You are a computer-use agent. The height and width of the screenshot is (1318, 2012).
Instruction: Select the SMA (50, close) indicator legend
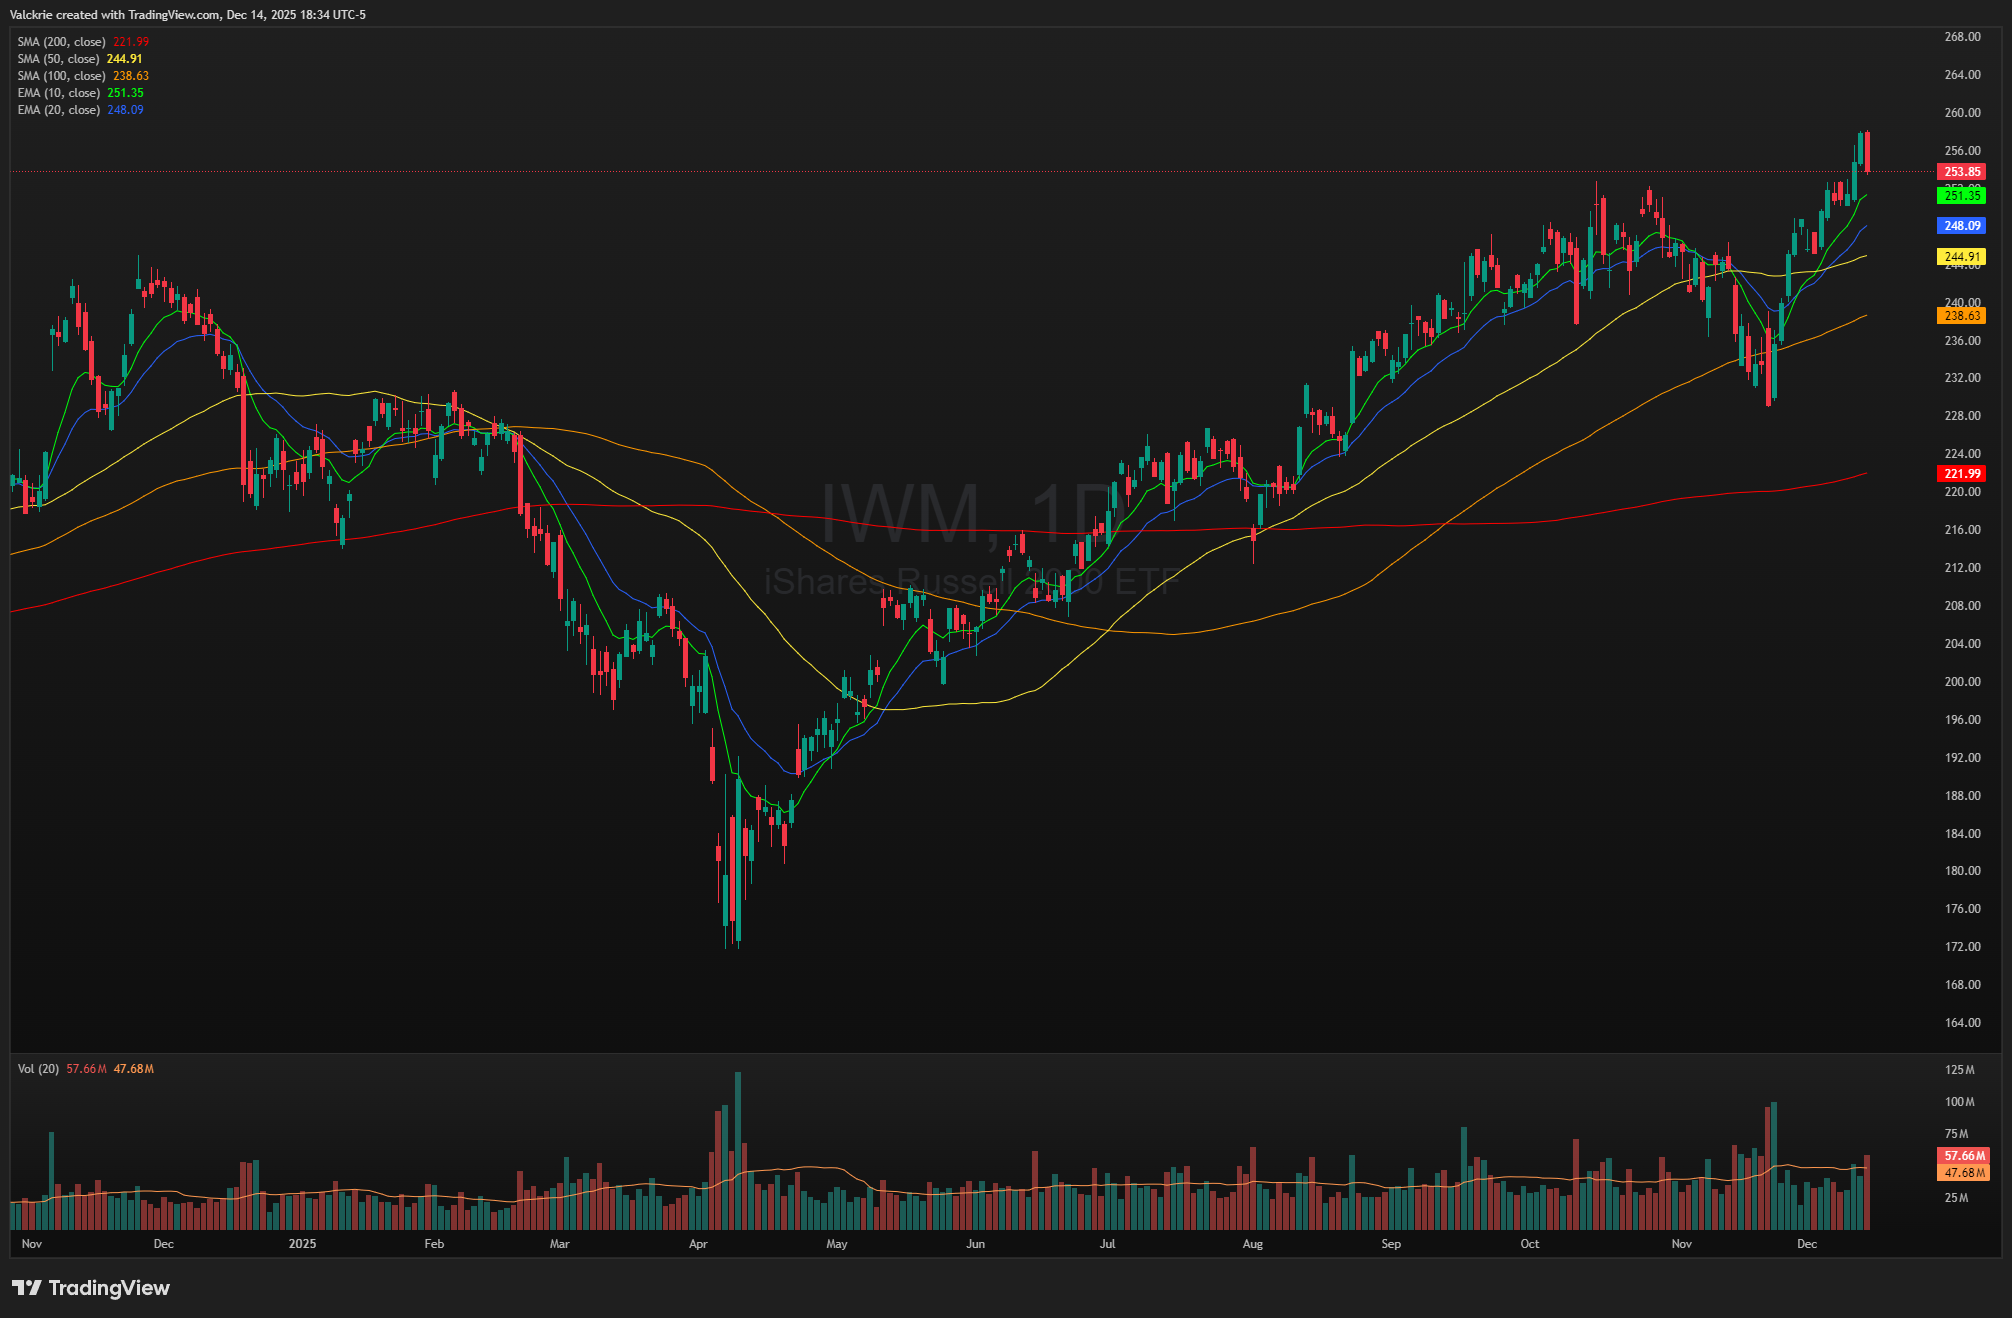click(x=58, y=59)
